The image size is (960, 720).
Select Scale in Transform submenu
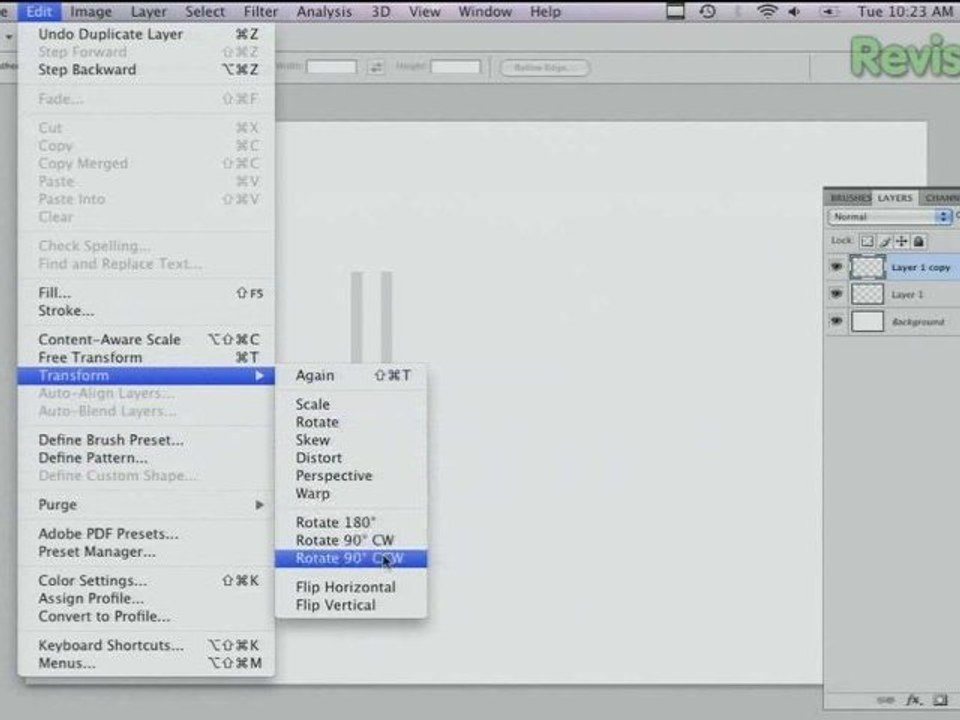pyautogui.click(x=351, y=404)
